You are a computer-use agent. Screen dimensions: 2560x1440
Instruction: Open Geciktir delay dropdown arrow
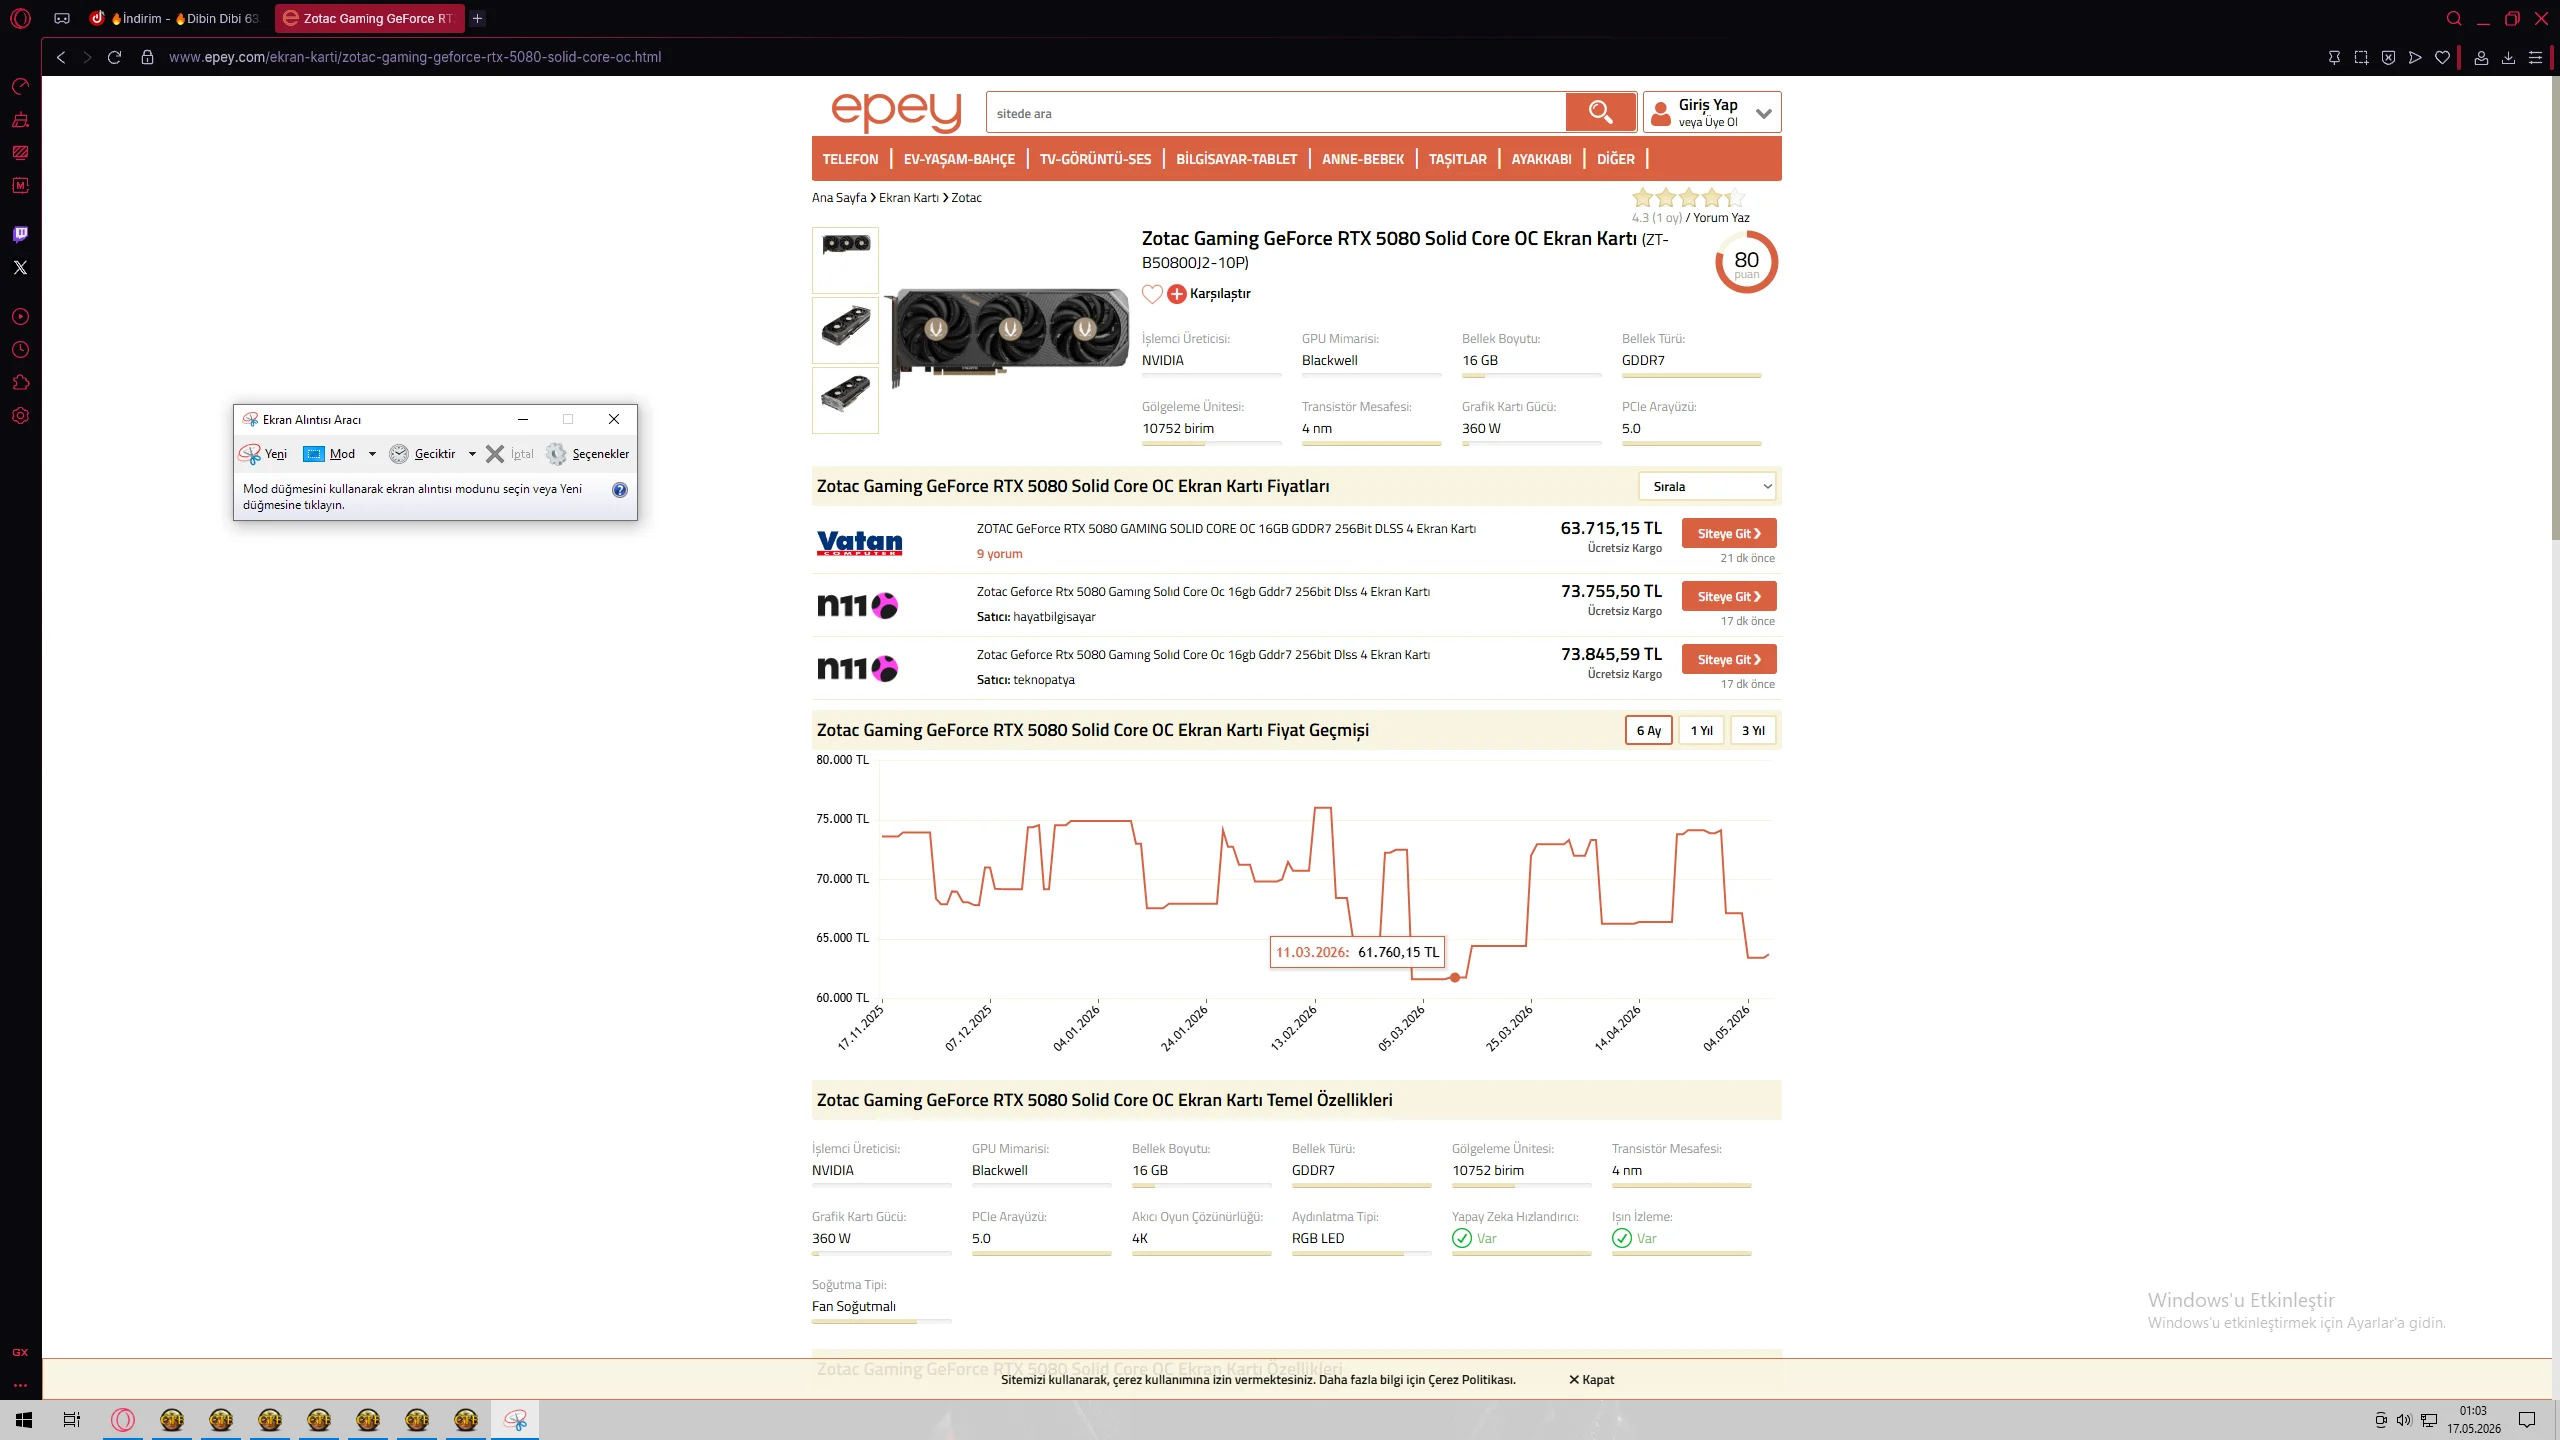coord(472,454)
